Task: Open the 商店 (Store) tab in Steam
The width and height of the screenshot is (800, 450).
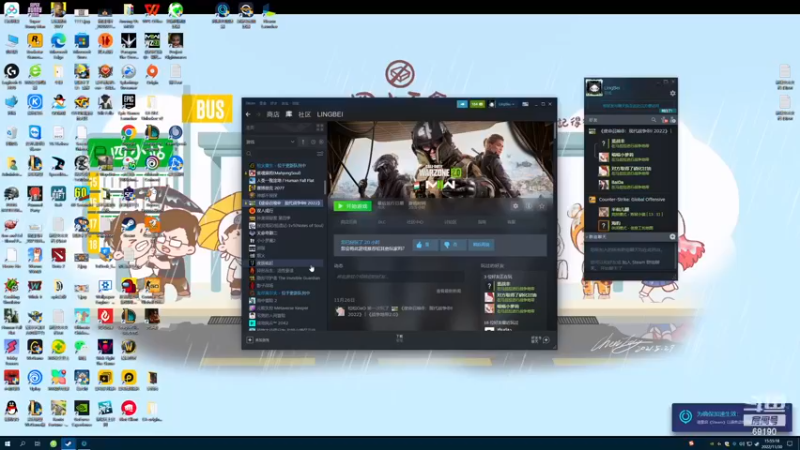Action: [273, 114]
